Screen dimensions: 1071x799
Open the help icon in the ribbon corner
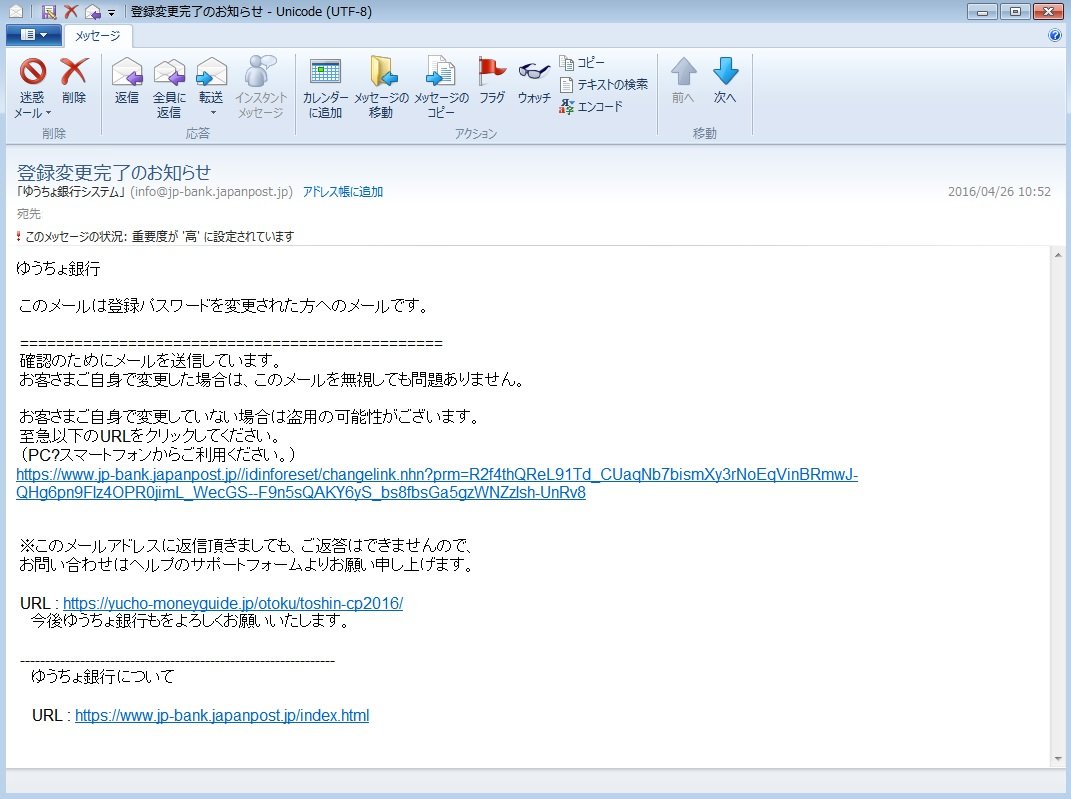pos(1055,36)
